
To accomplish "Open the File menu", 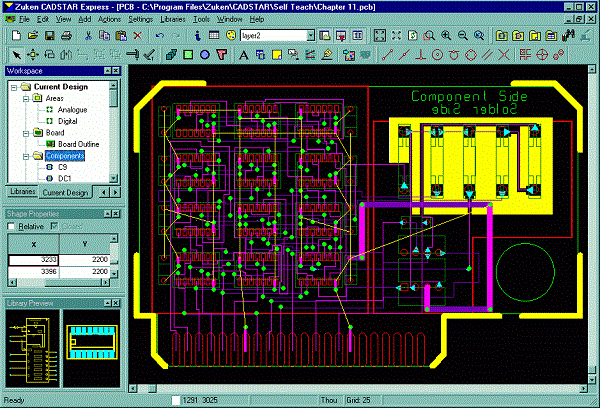I will 24,19.
